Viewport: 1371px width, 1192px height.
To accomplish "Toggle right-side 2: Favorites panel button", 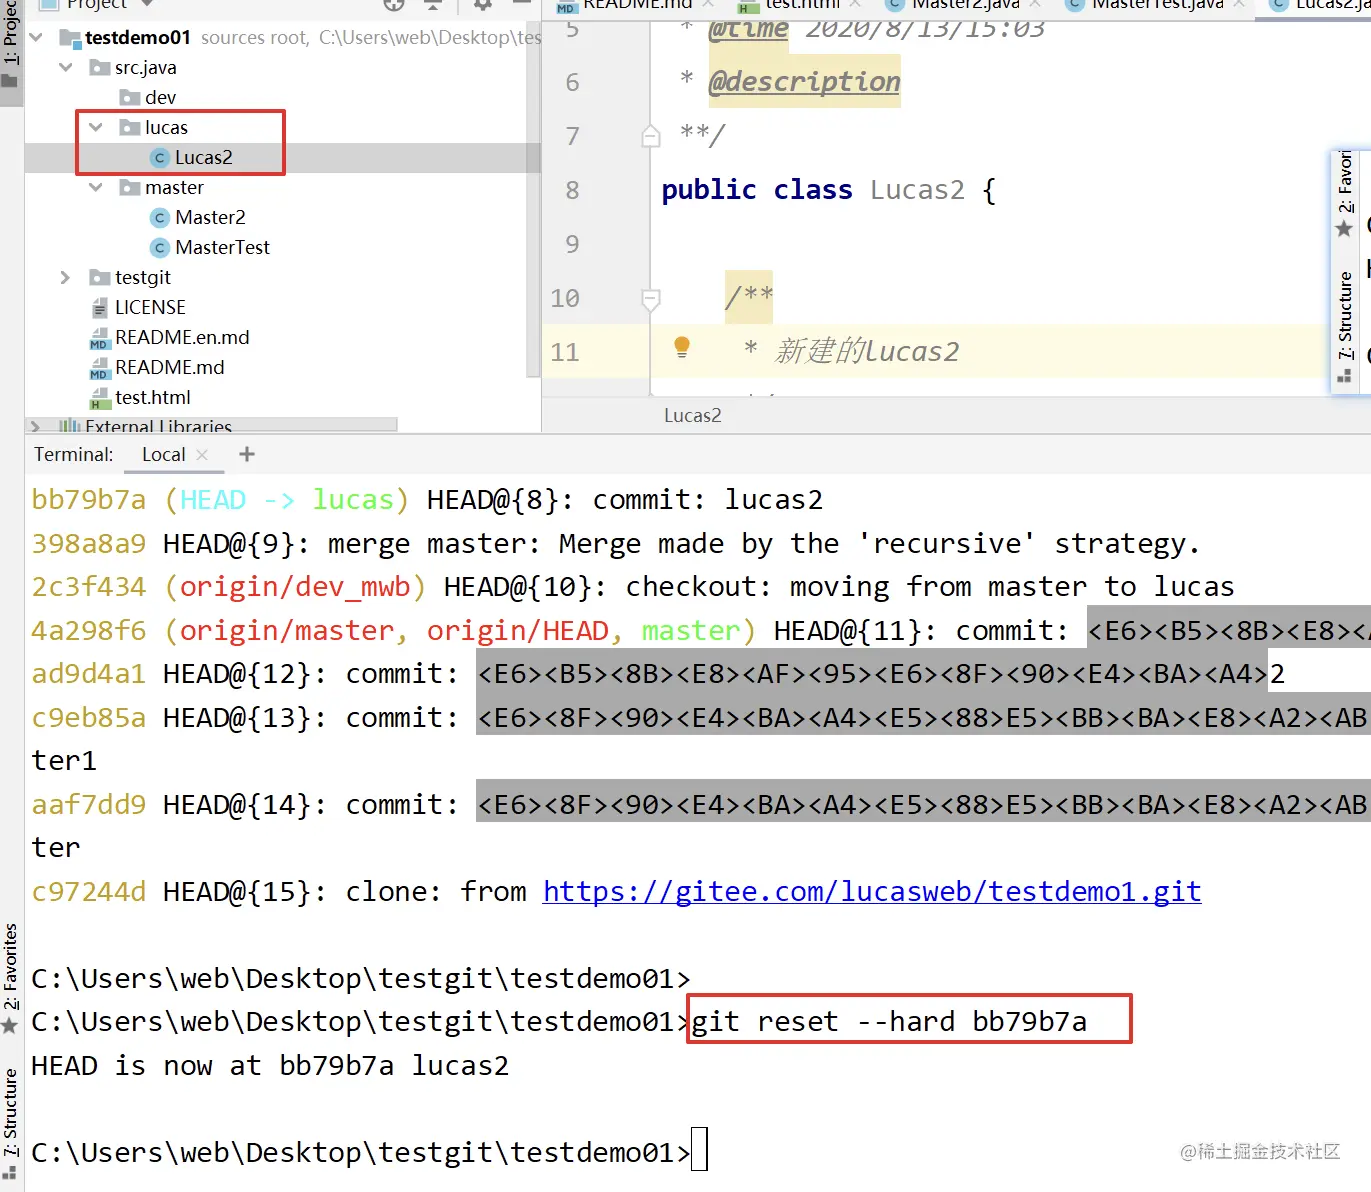I will pyautogui.click(x=1345, y=194).
